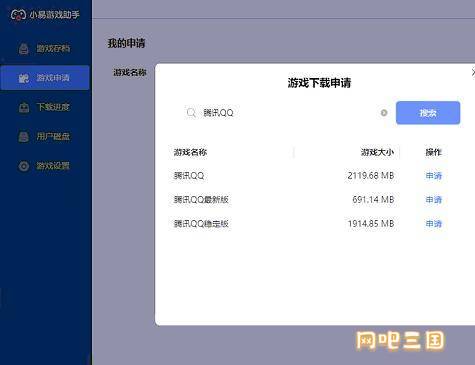
Task: Close the 游戏下载申请 dialog
Action: pyautogui.click(x=473, y=72)
